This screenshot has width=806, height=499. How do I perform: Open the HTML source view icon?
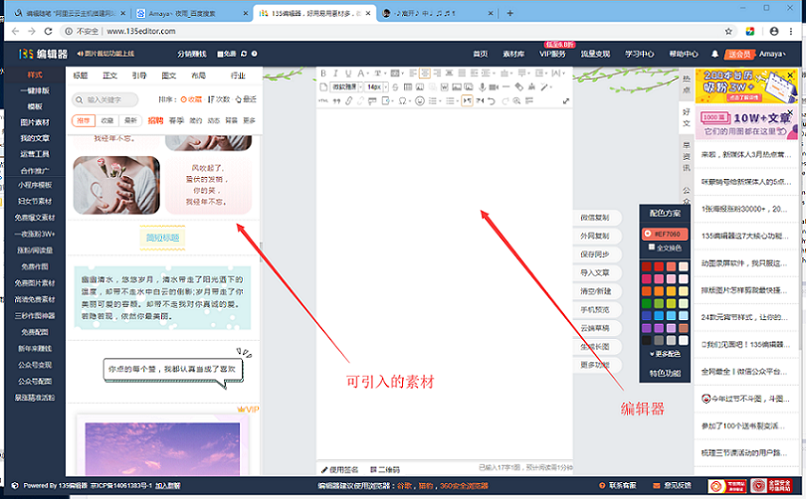coord(323,101)
